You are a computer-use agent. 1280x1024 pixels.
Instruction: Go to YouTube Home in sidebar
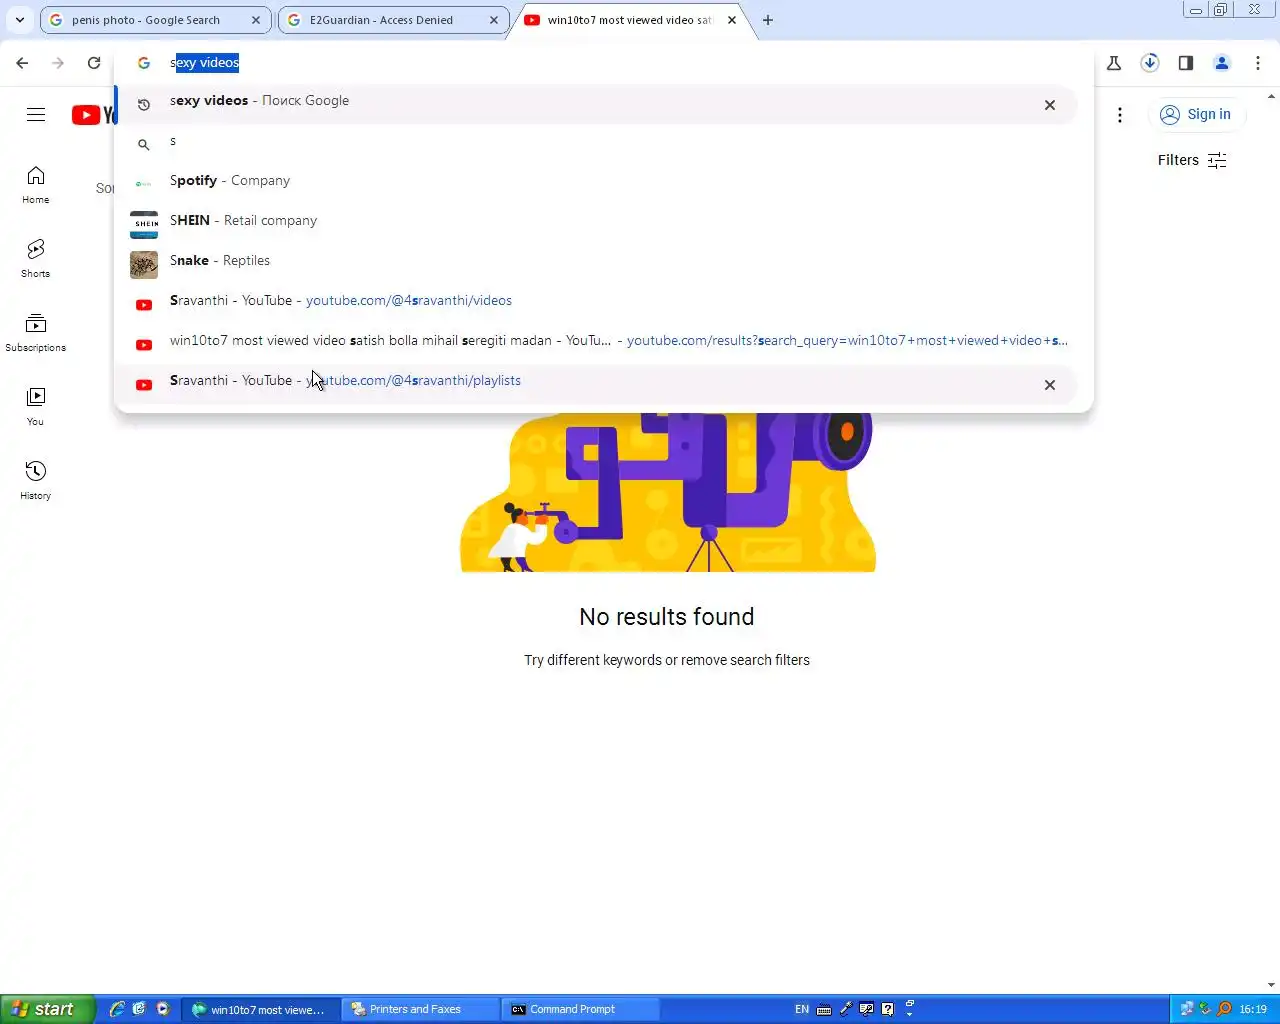pyautogui.click(x=36, y=185)
